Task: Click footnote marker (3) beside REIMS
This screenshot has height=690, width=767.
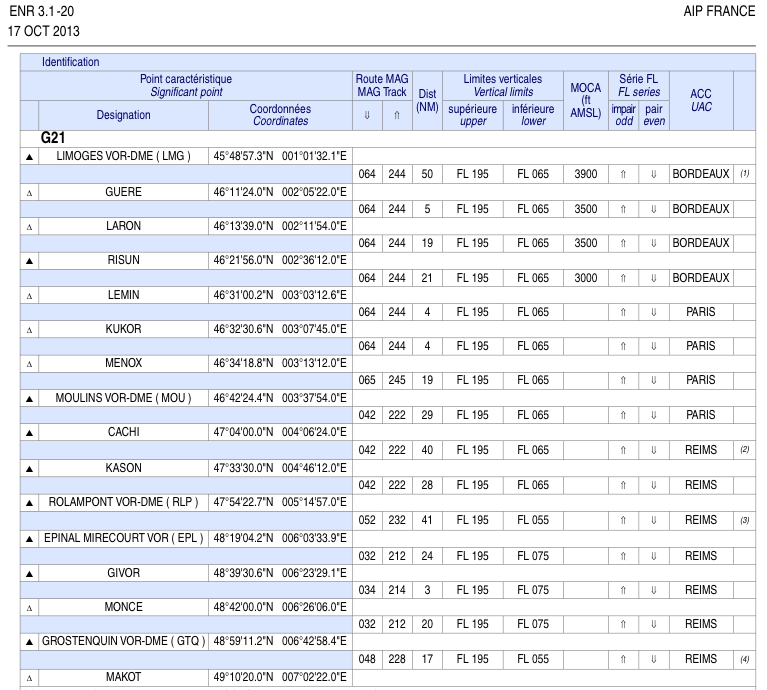Action: [744, 520]
